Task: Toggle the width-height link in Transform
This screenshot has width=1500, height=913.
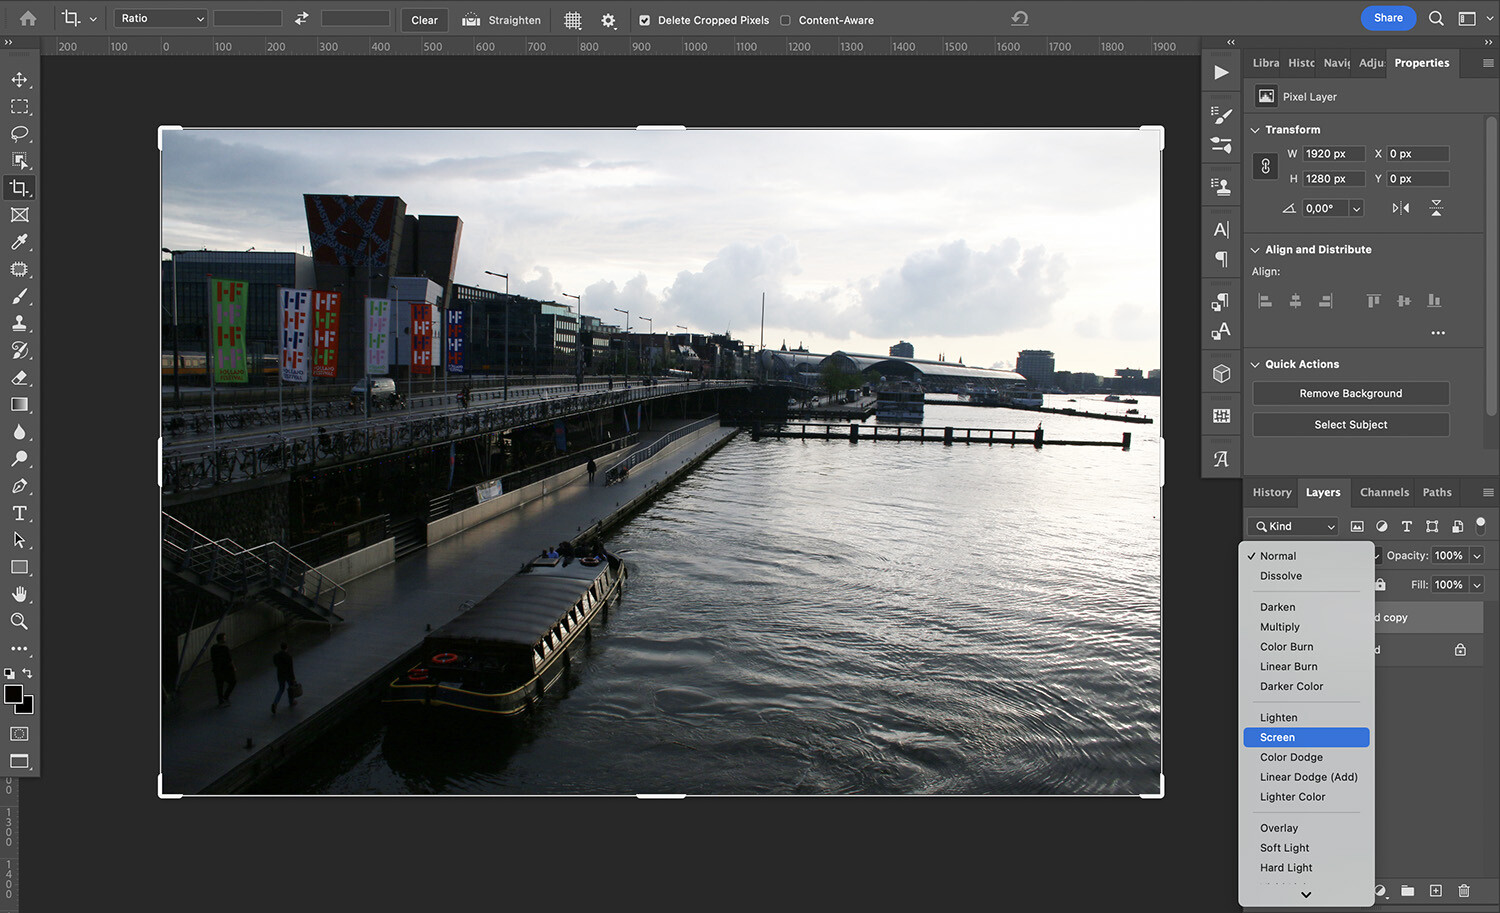Action: point(1265,165)
